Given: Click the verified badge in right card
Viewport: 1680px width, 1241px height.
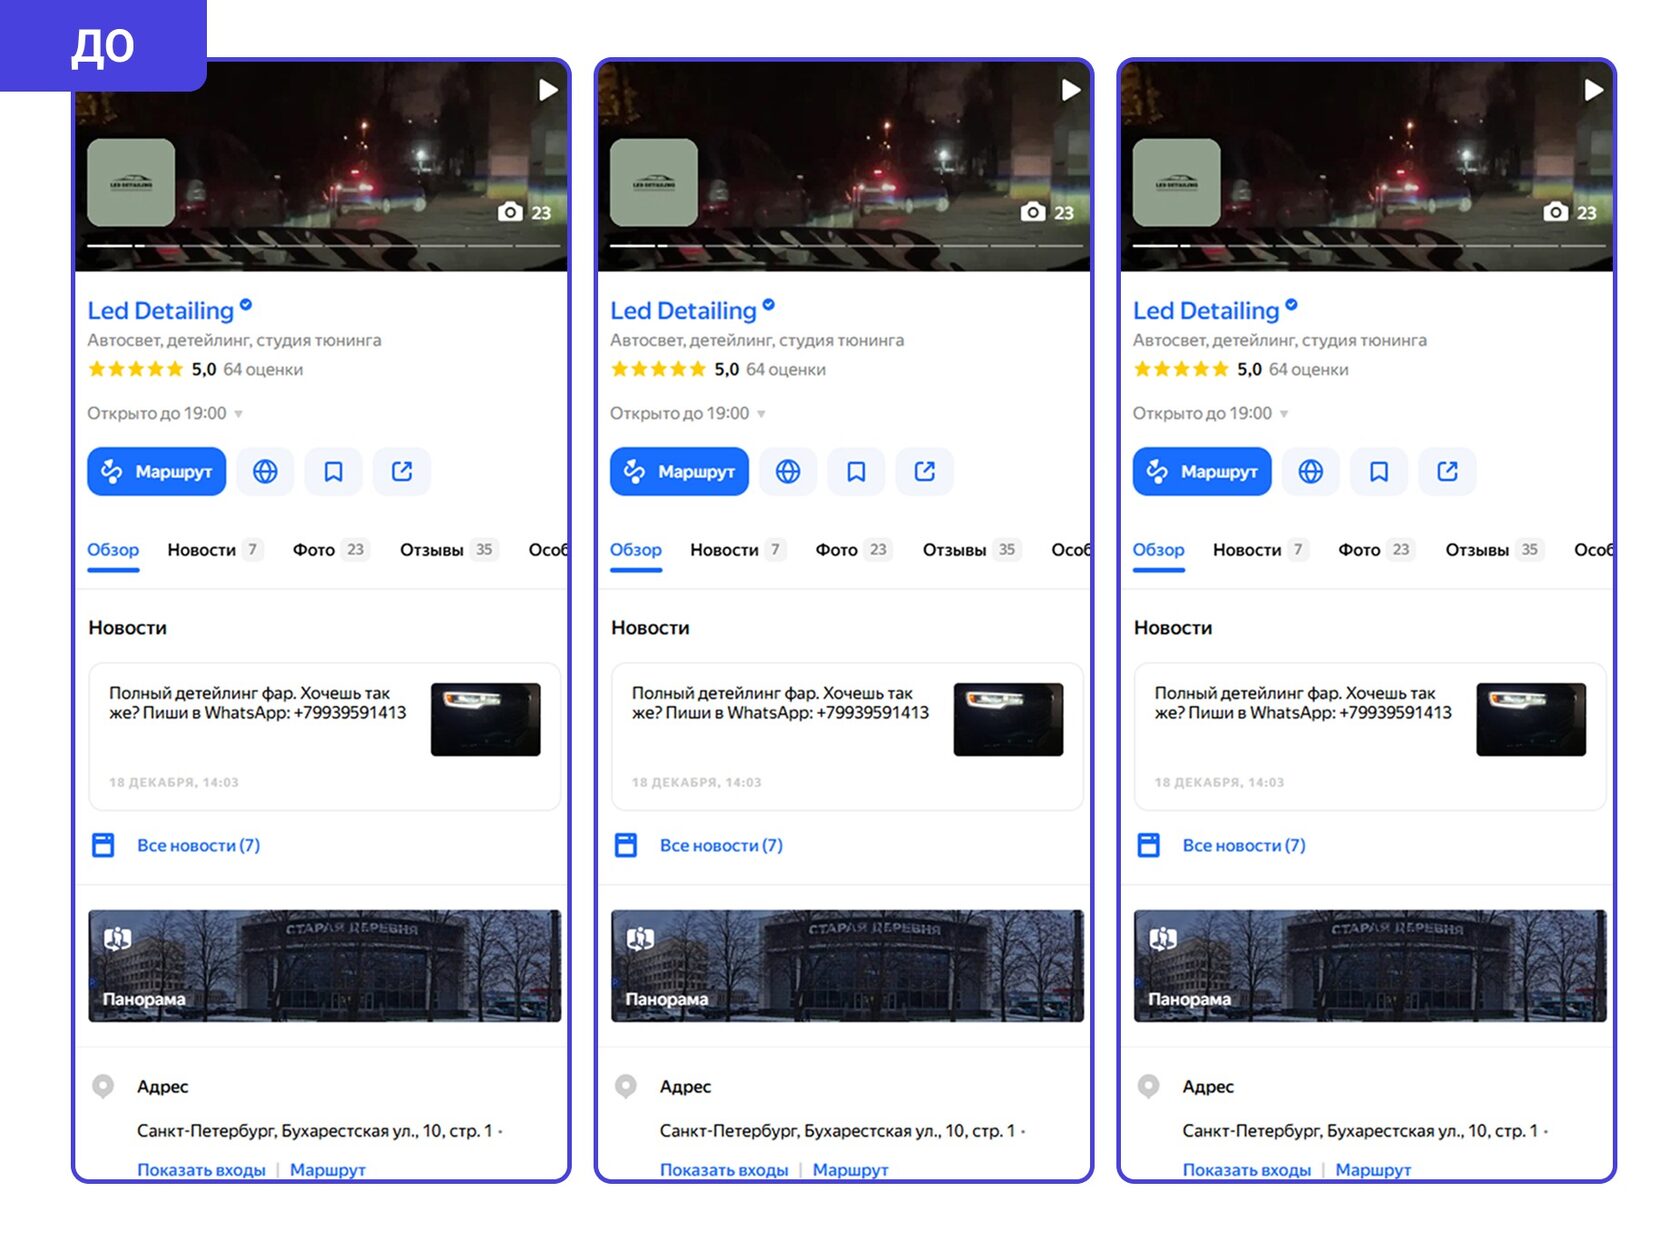Looking at the screenshot, I should click(1292, 305).
